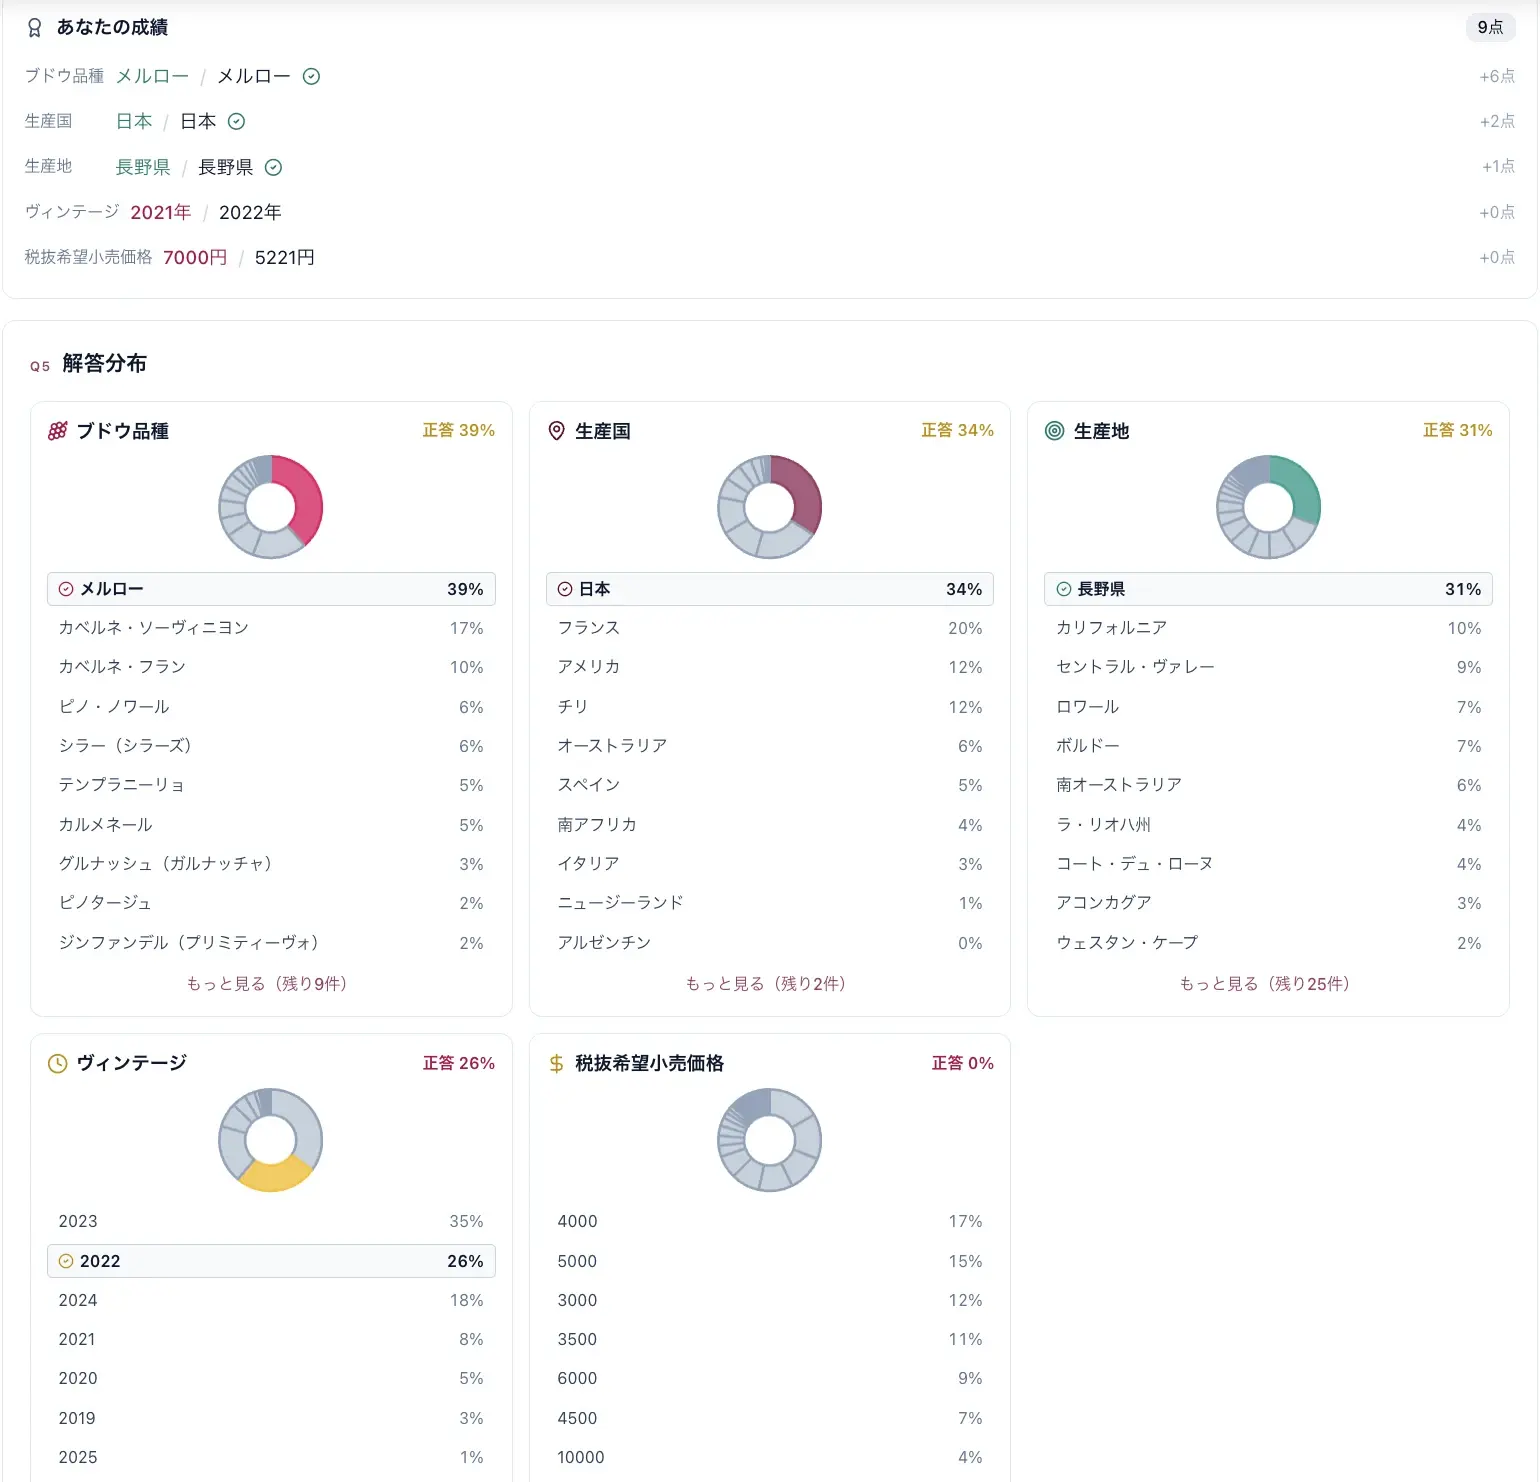Click the check icon after 日本 in results
The height and width of the screenshot is (1482, 1540).
[236, 121]
